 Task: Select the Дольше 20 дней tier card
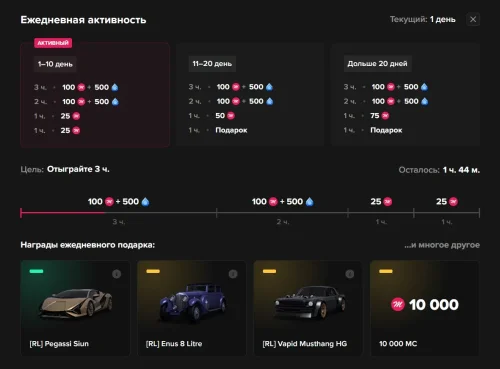(405, 95)
